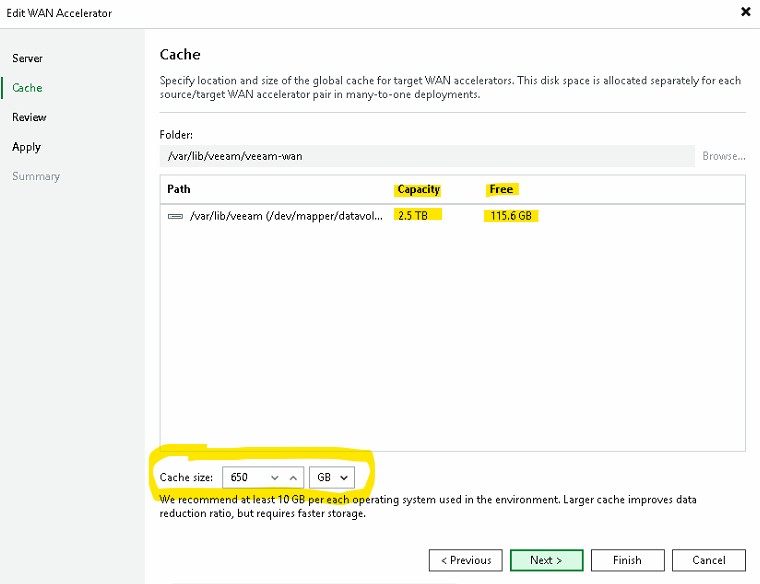The image size is (760, 584).
Task: Sort by the Free column header
Action: click(x=501, y=189)
